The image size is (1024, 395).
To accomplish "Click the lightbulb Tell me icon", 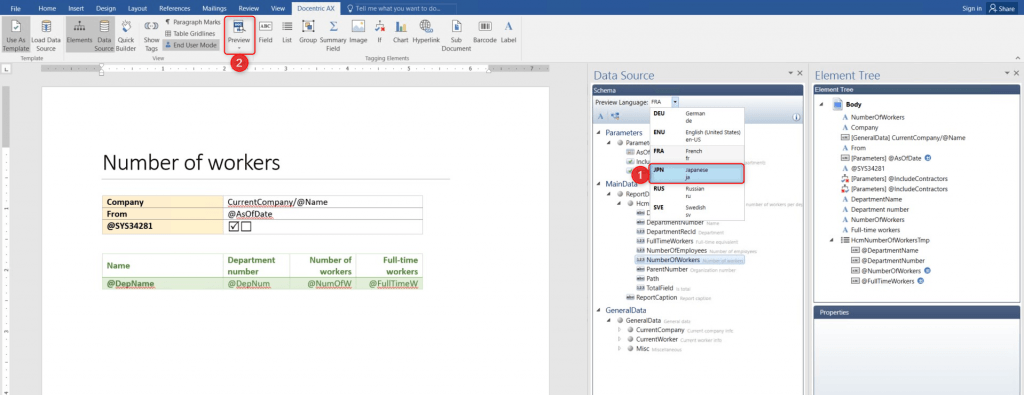I will click(351, 8).
